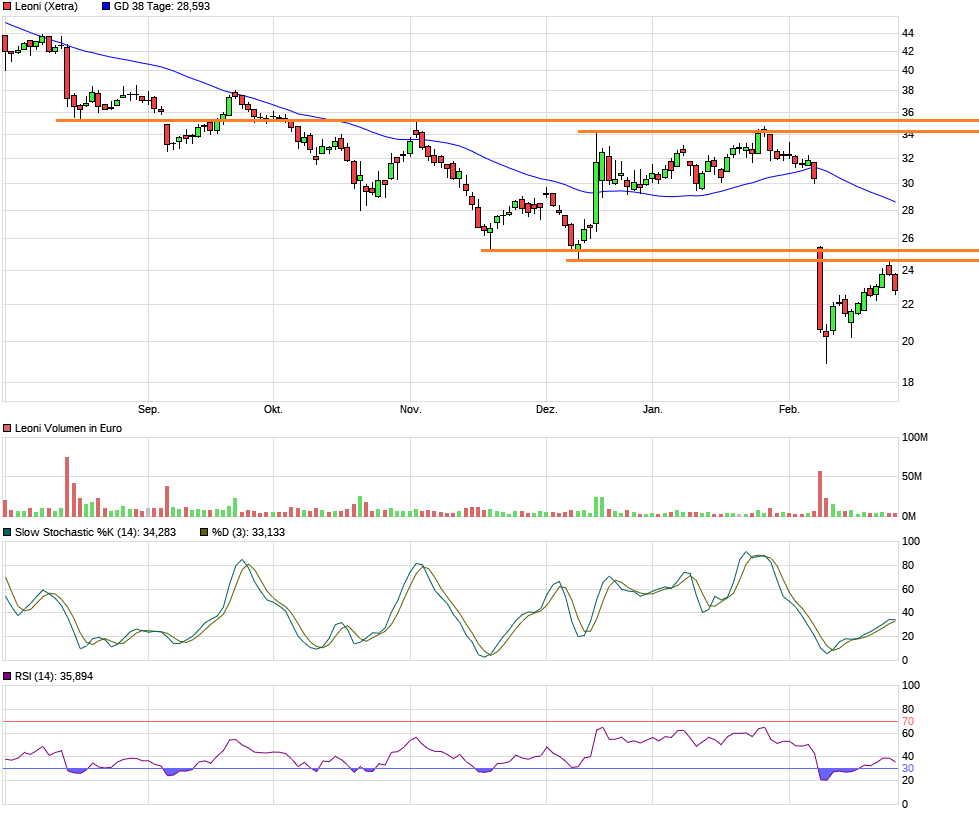Viewport: 979px width, 814px height.
Task: Click the 0M volume axis label
Action: [x=909, y=516]
